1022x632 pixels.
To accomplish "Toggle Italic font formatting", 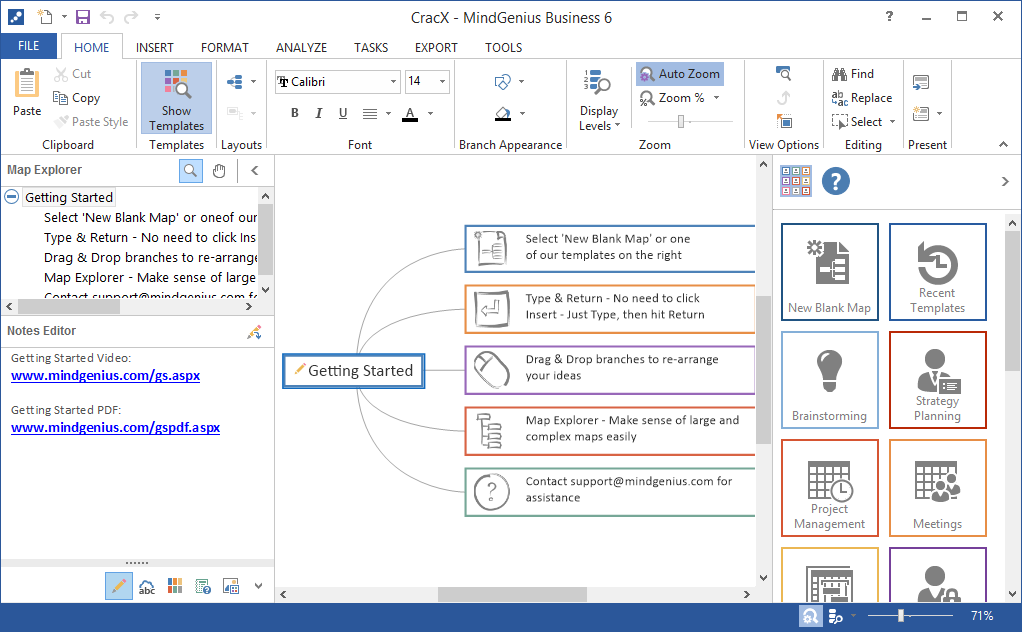I will (x=319, y=113).
